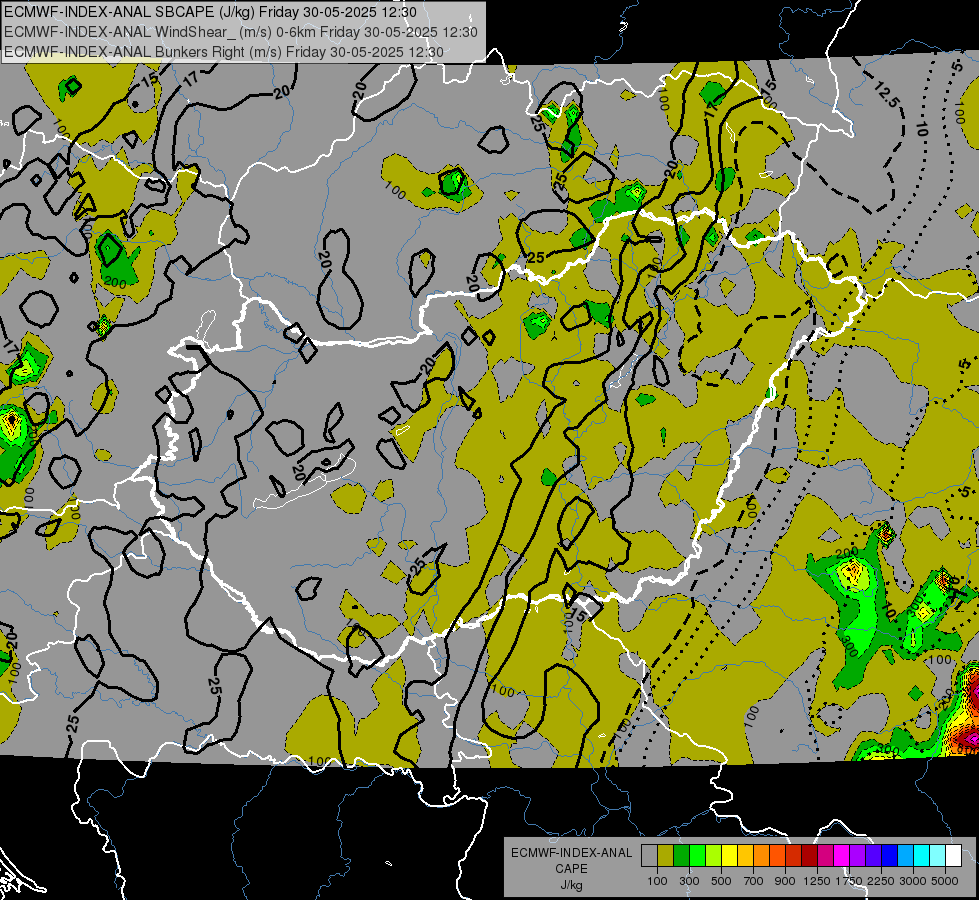Select the bright yellow legend swatch
Image resolution: width=979 pixels, height=900 pixels.
click(x=729, y=855)
